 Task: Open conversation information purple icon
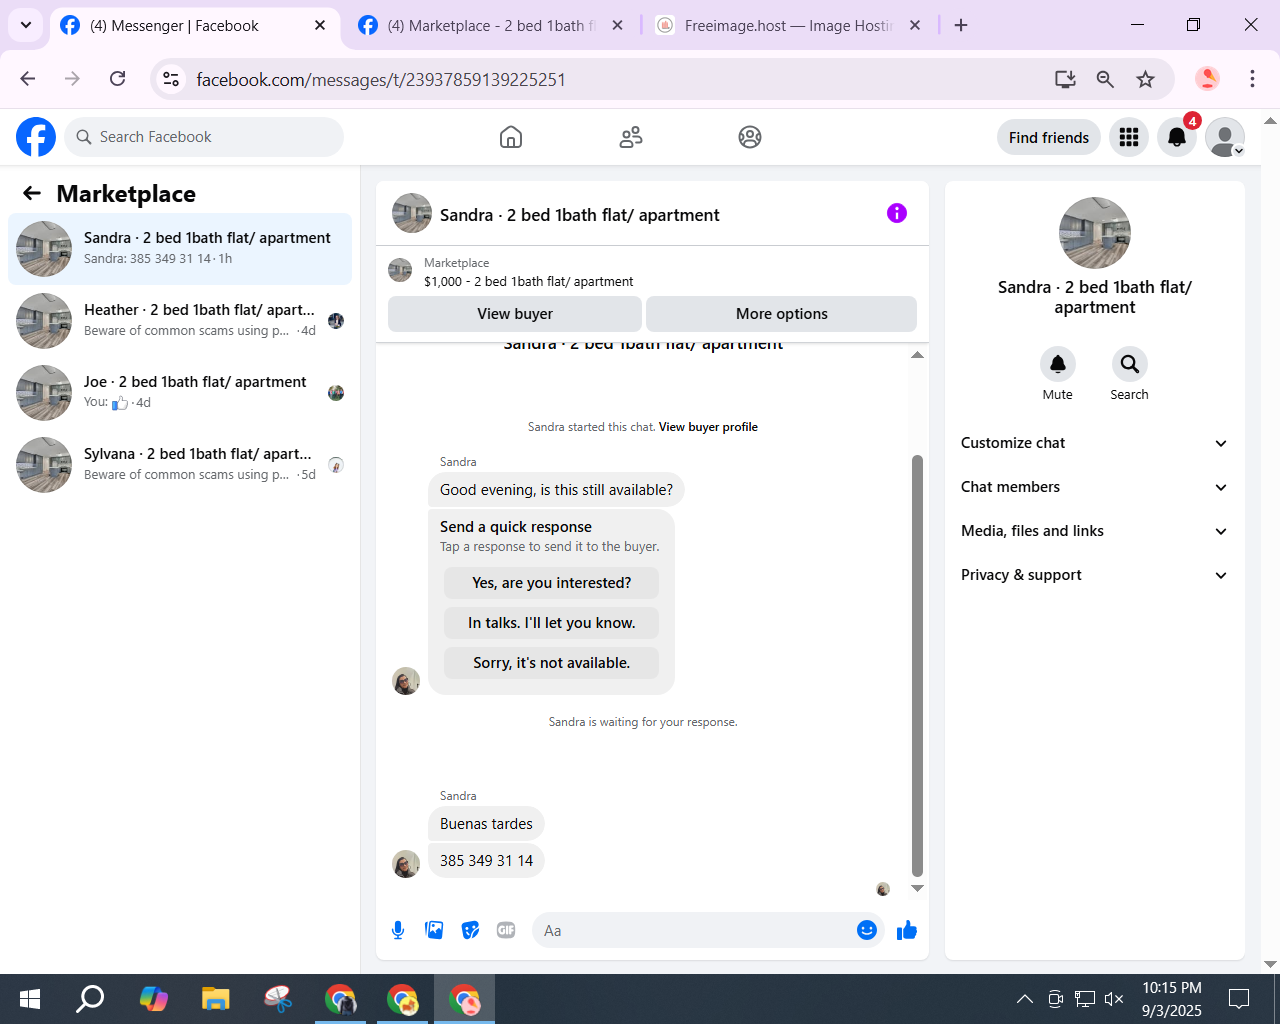[x=897, y=213]
